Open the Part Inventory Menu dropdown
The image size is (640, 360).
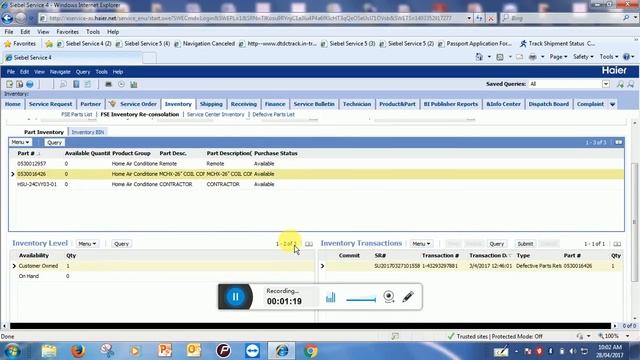pos(20,142)
